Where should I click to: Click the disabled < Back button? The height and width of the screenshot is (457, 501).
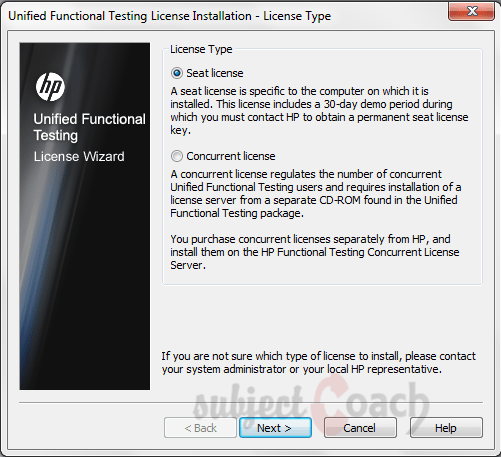[x=200, y=428]
